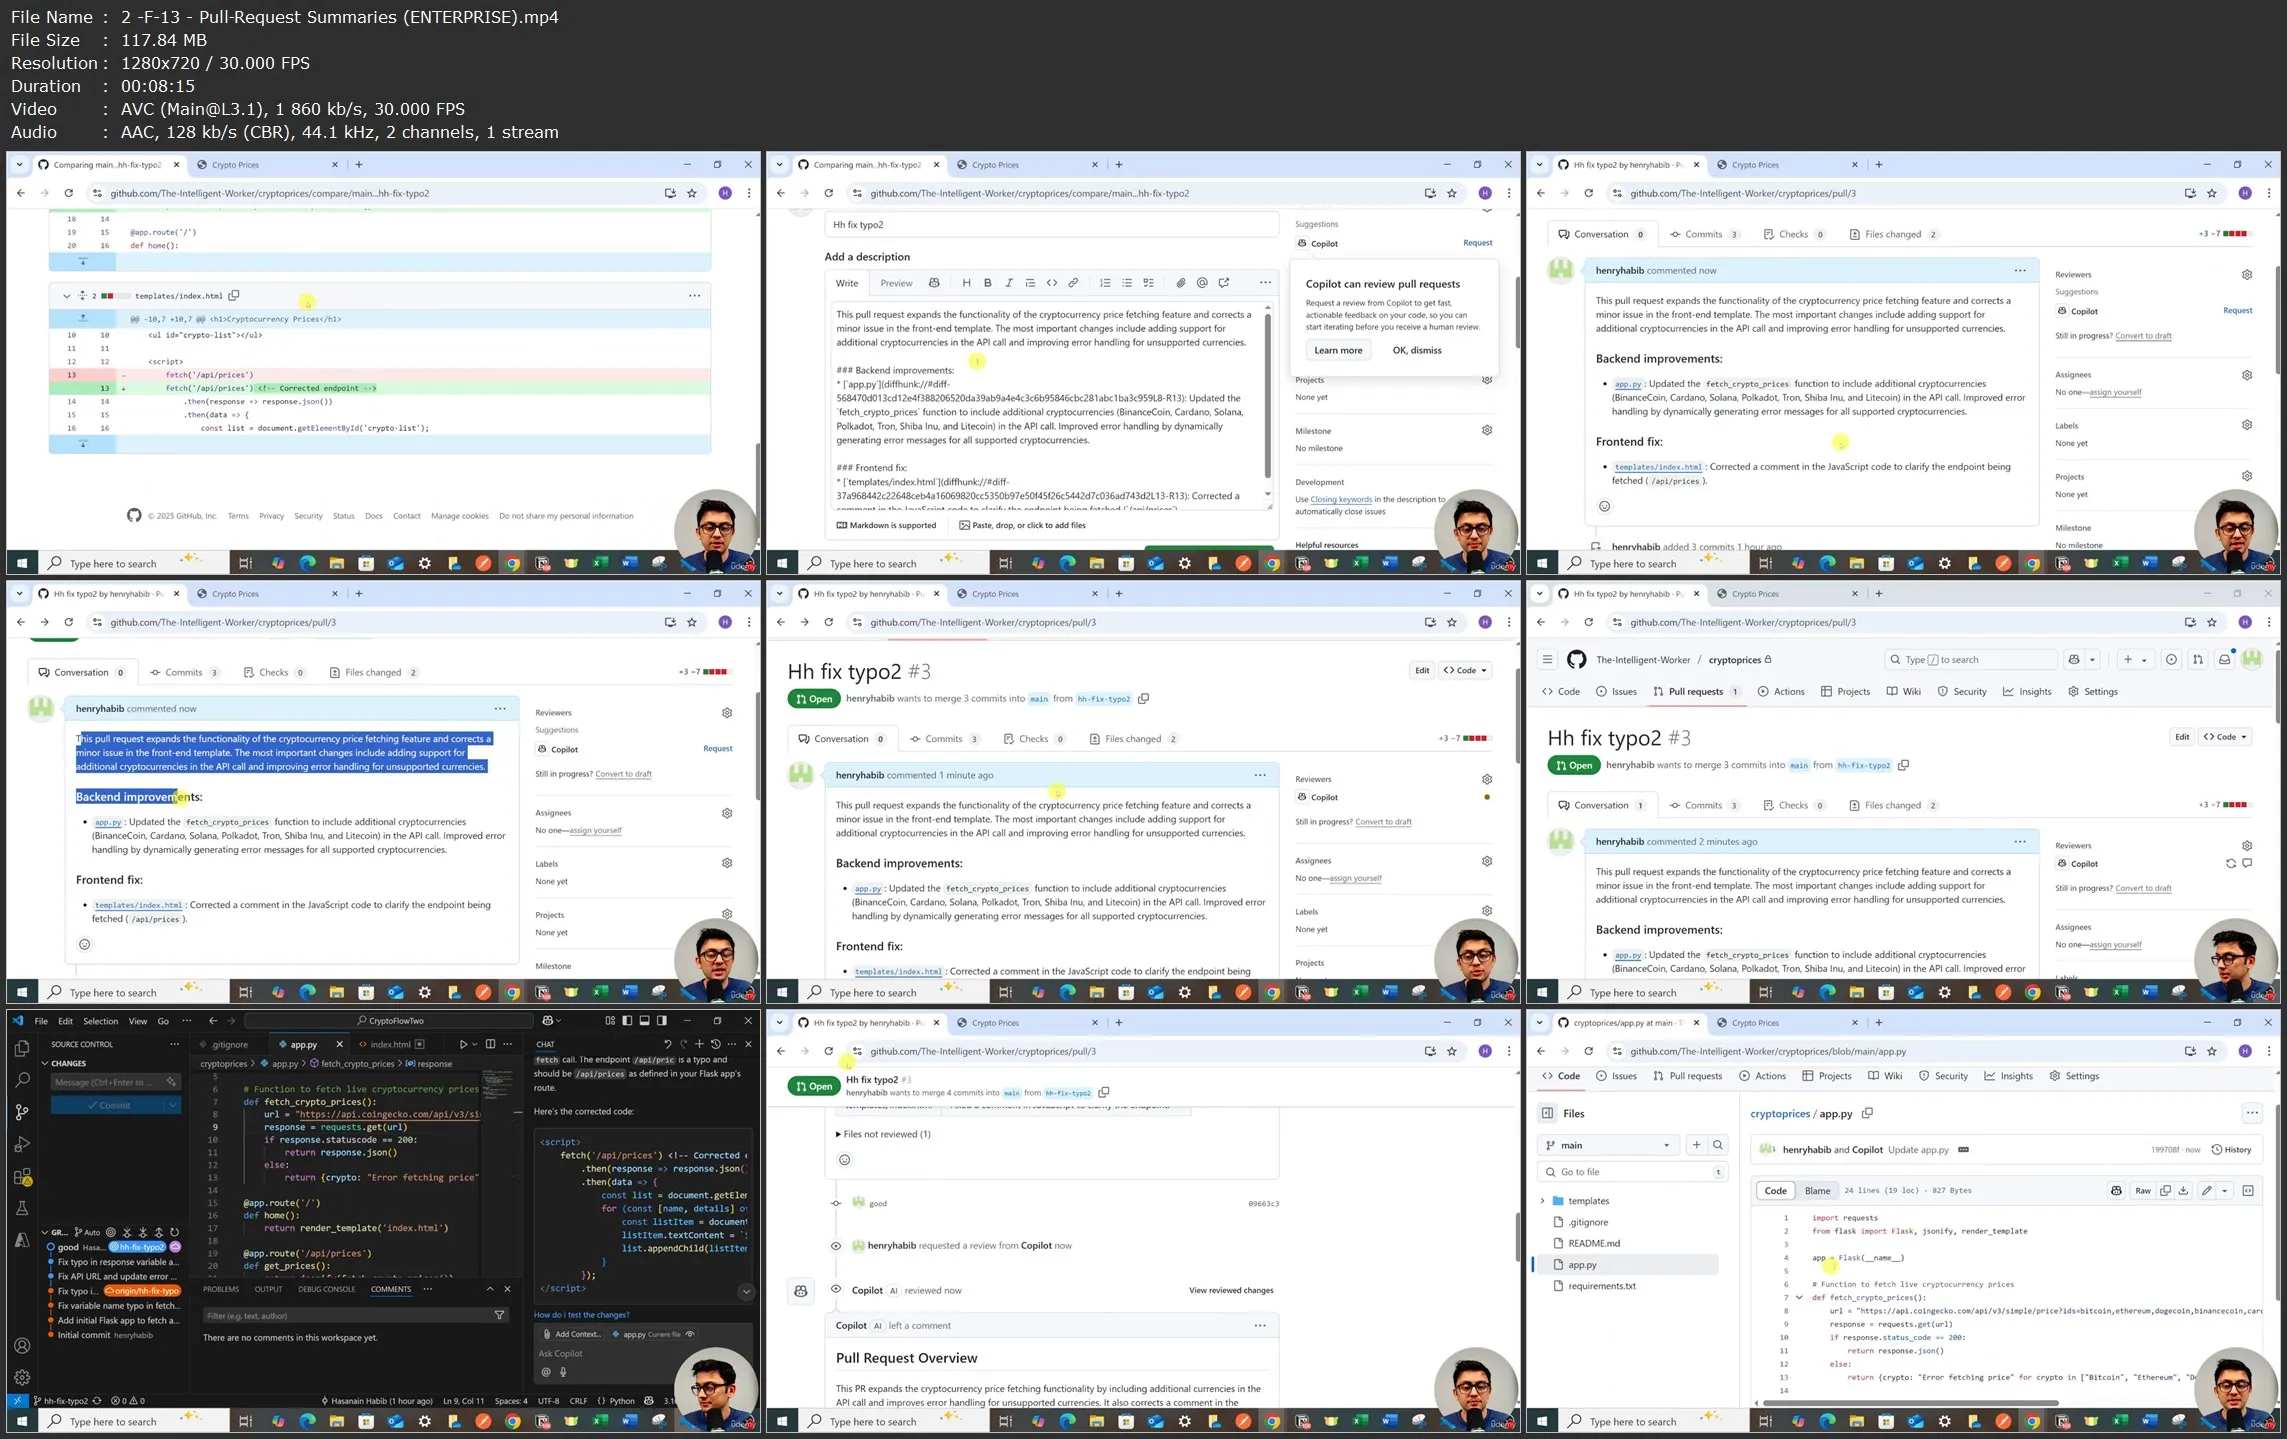Ask Copilot about app.py file
Image resolution: width=2287 pixels, height=1439 pixels.
[2116, 1191]
